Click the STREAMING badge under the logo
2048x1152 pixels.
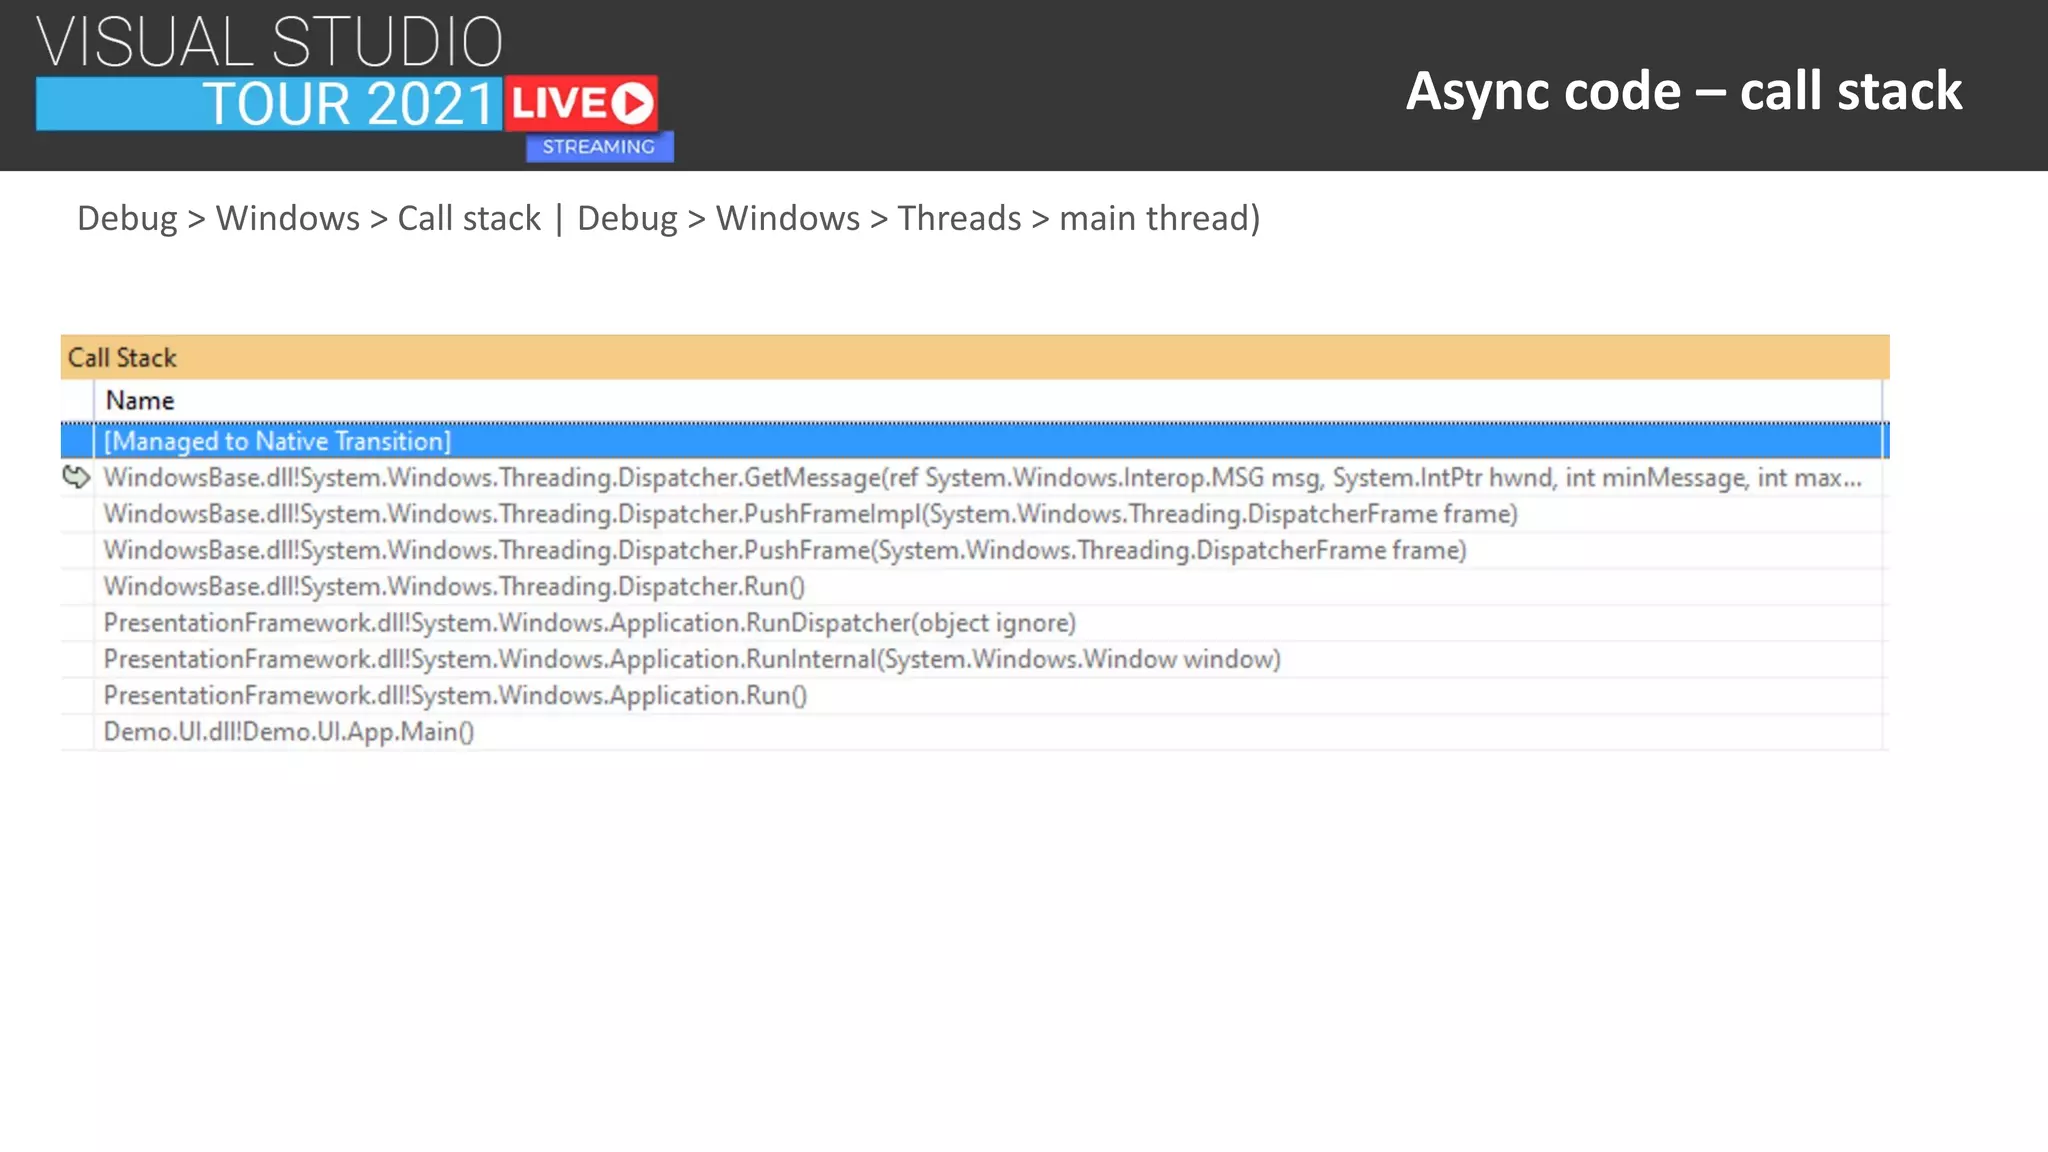(x=599, y=147)
